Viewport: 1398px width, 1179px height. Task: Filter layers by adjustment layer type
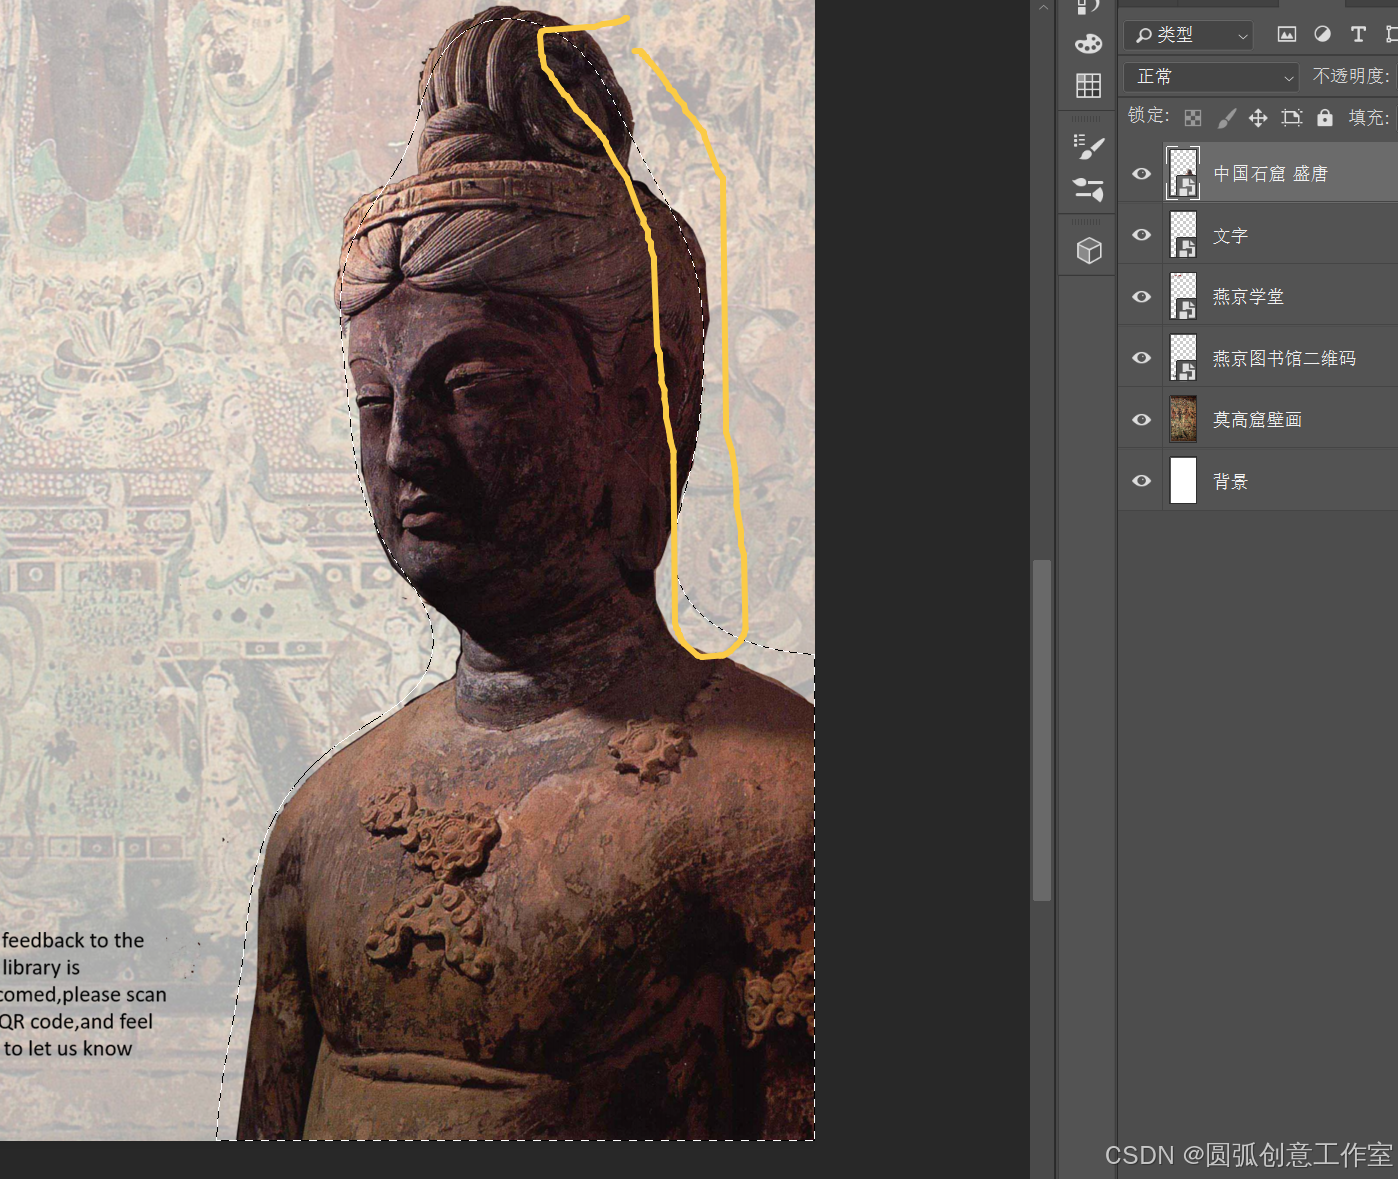[1322, 34]
